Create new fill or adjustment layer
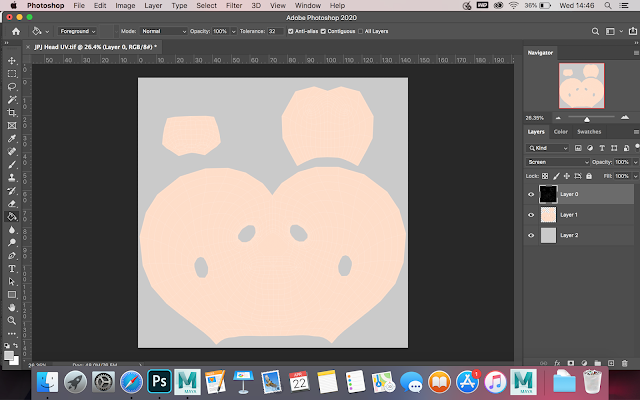This screenshot has width=640, height=400. (584, 363)
